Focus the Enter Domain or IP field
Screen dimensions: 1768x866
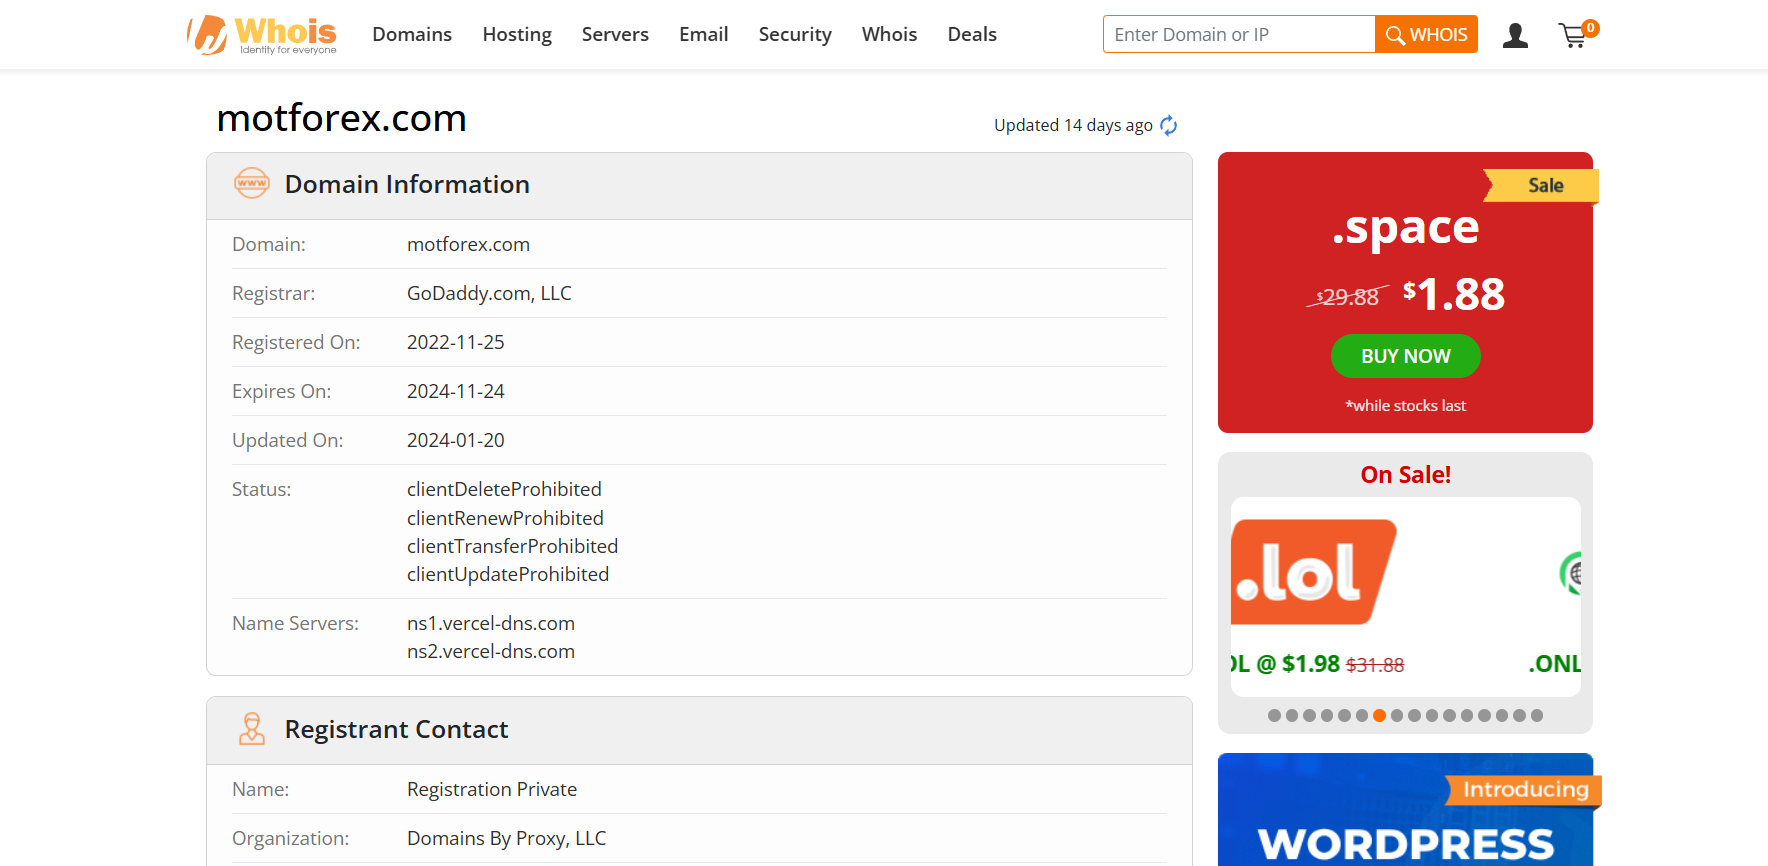1239,34
